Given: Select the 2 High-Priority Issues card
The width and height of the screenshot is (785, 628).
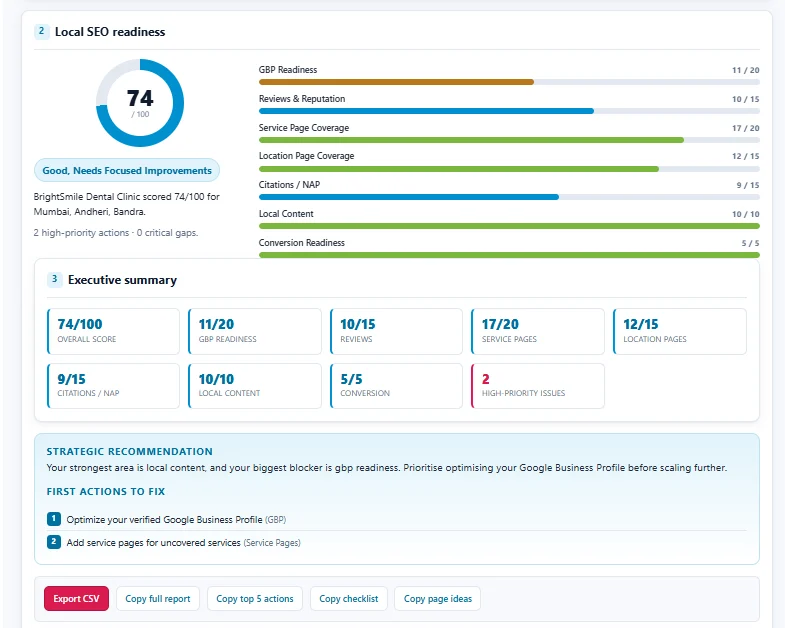Looking at the screenshot, I should point(538,386).
